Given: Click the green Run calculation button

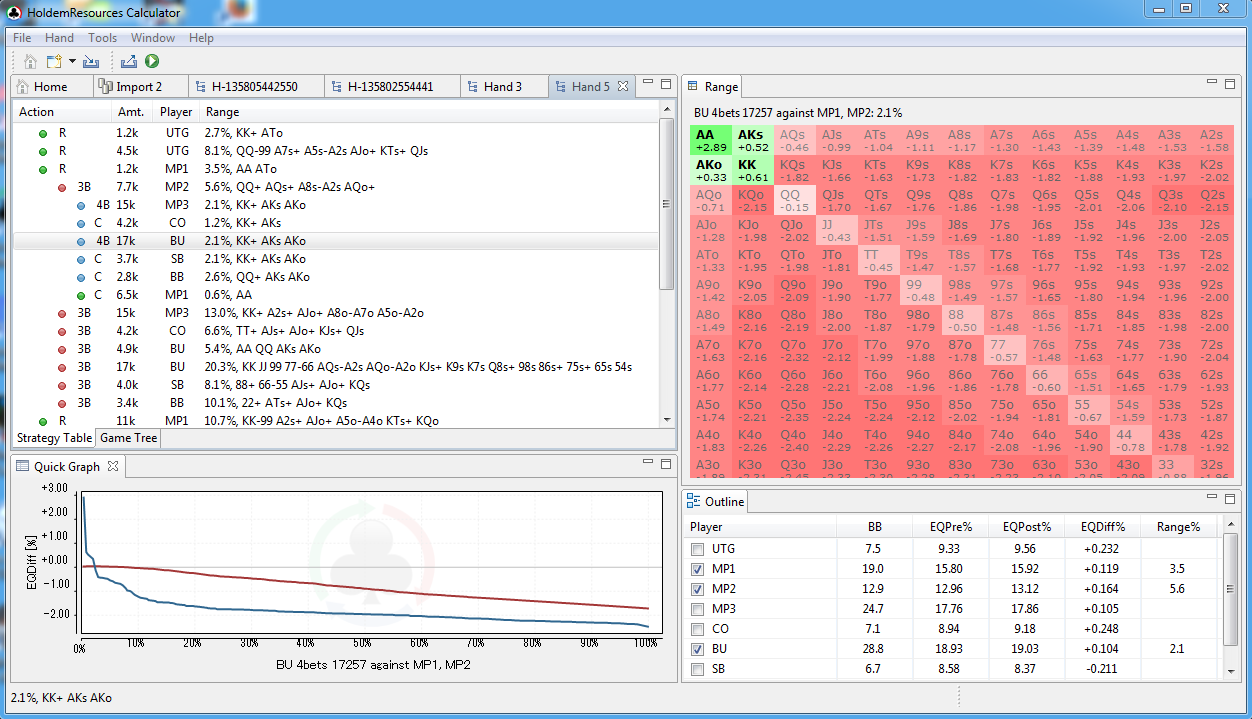Looking at the screenshot, I should 152,62.
